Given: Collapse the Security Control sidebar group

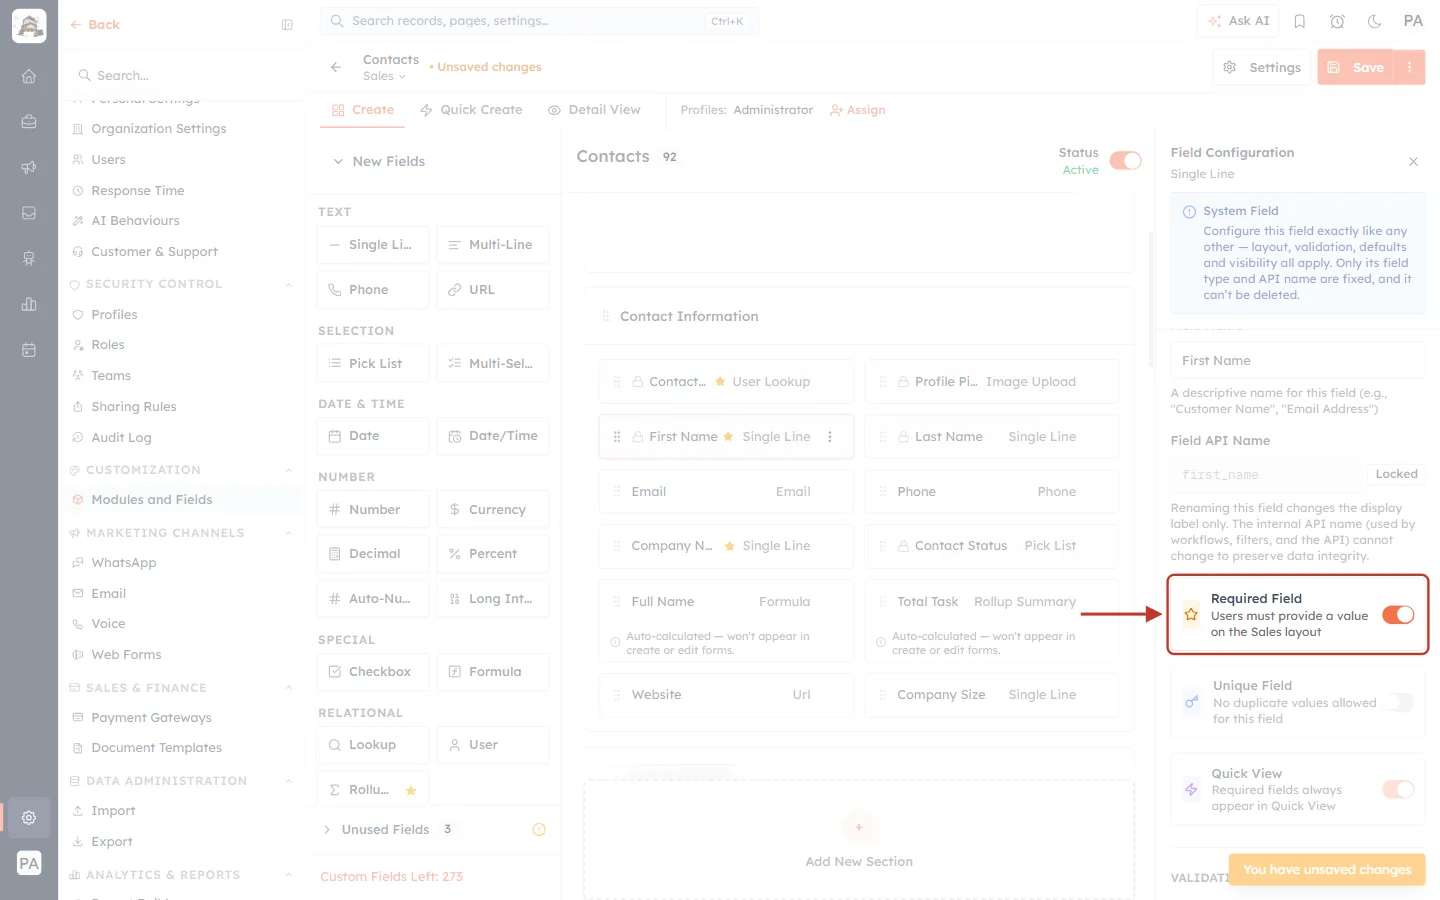Looking at the screenshot, I should 288,285.
